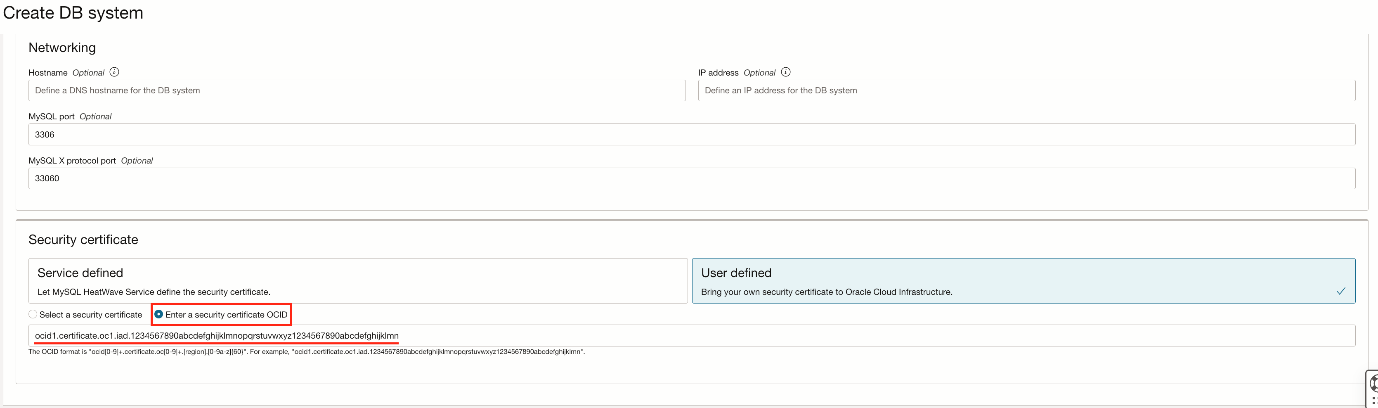
Task: Select the 'Select a security certificate' radio button
Action: [x=33, y=314]
